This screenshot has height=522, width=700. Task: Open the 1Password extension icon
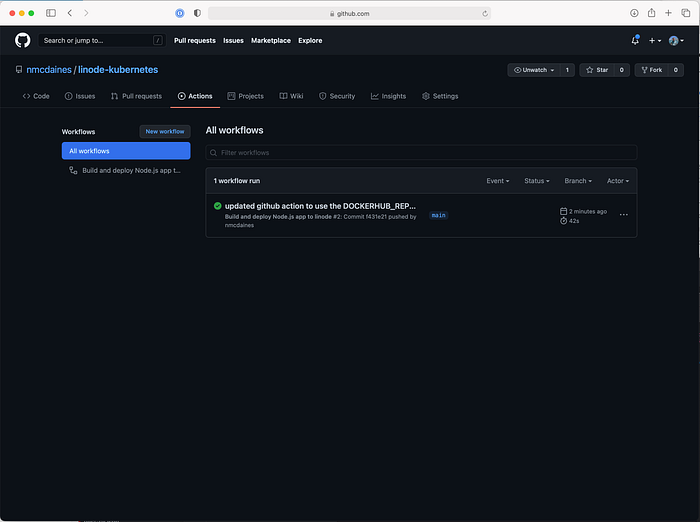(179, 13)
